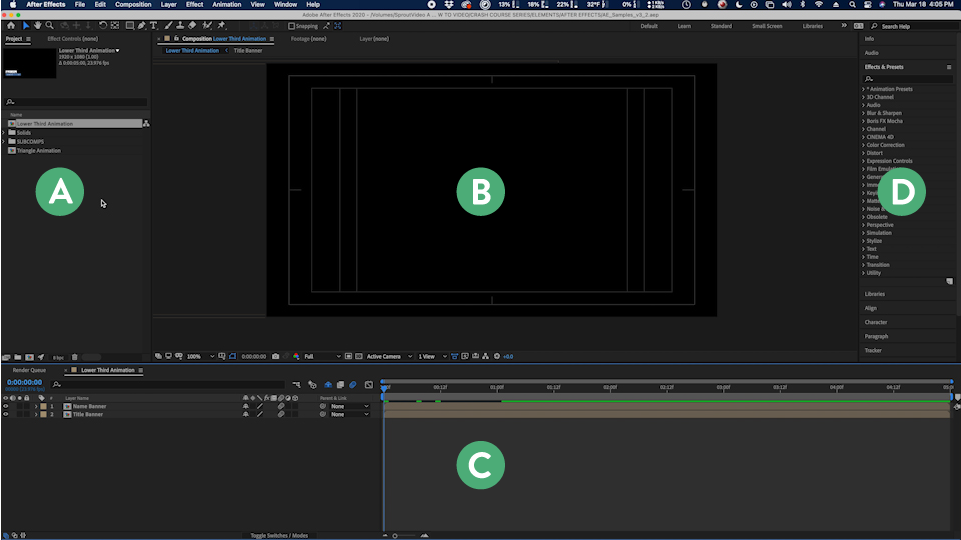Delete selected item with trash icon
This screenshot has height=540, width=961.
pyautogui.click(x=74, y=356)
